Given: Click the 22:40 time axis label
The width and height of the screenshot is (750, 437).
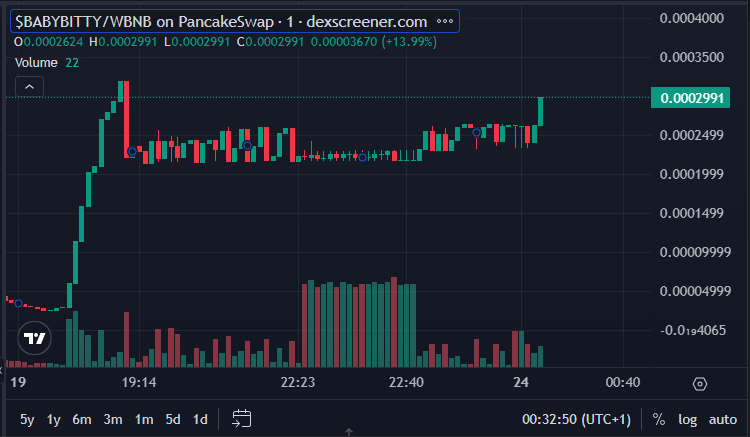Looking at the screenshot, I should pos(406,382).
